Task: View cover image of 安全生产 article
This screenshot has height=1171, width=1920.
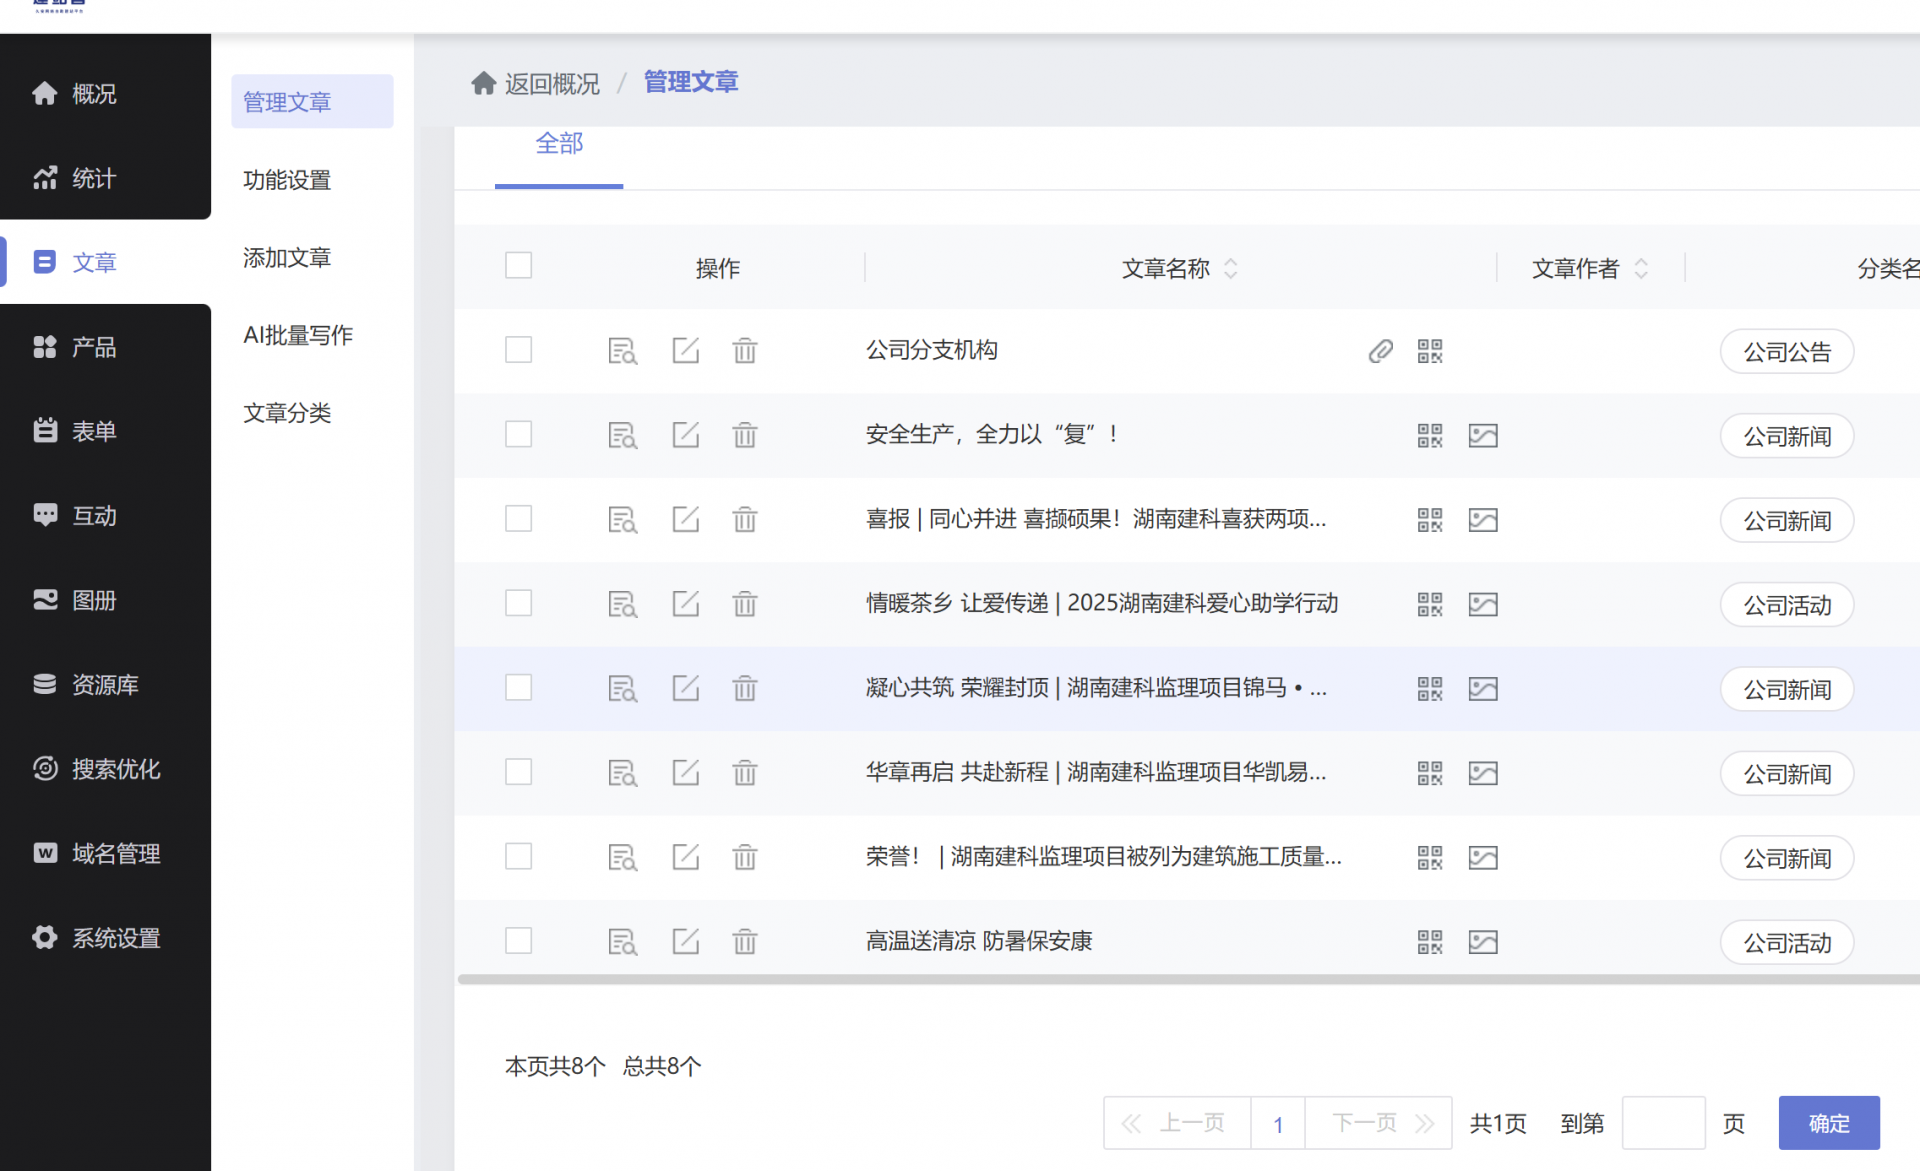Action: click(1483, 435)
